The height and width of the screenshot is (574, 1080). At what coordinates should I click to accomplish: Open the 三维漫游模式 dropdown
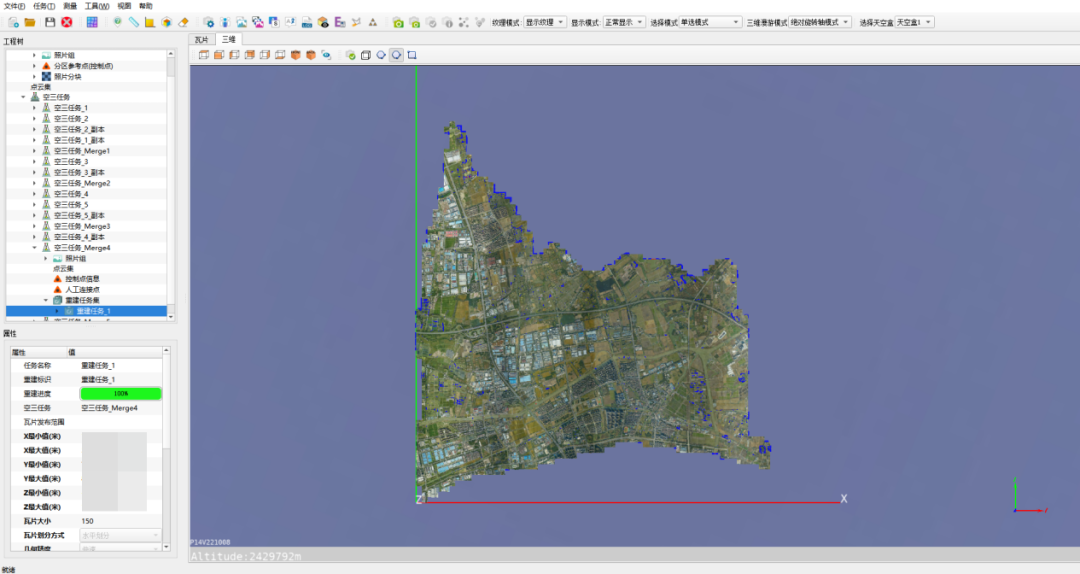tap(820, 22)
